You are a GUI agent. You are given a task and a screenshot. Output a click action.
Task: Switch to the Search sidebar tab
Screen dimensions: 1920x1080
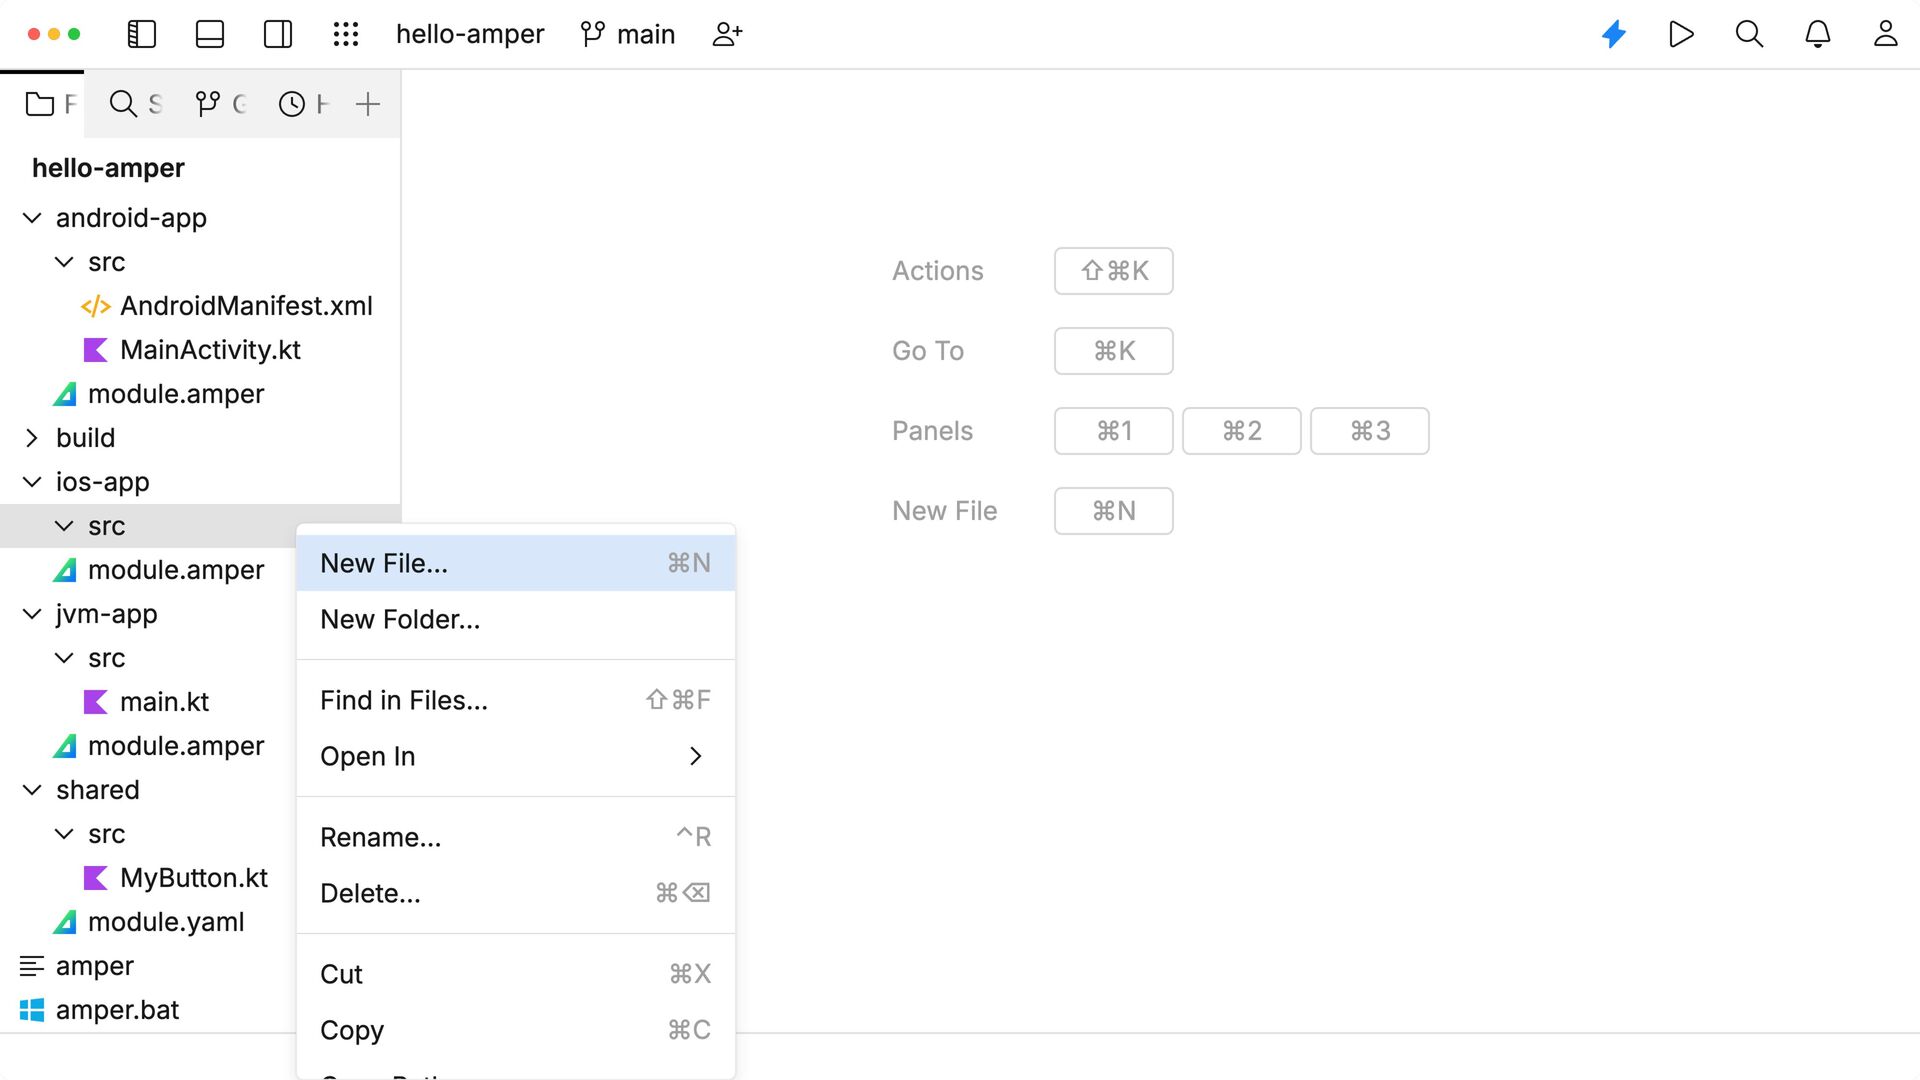(135, 104)
